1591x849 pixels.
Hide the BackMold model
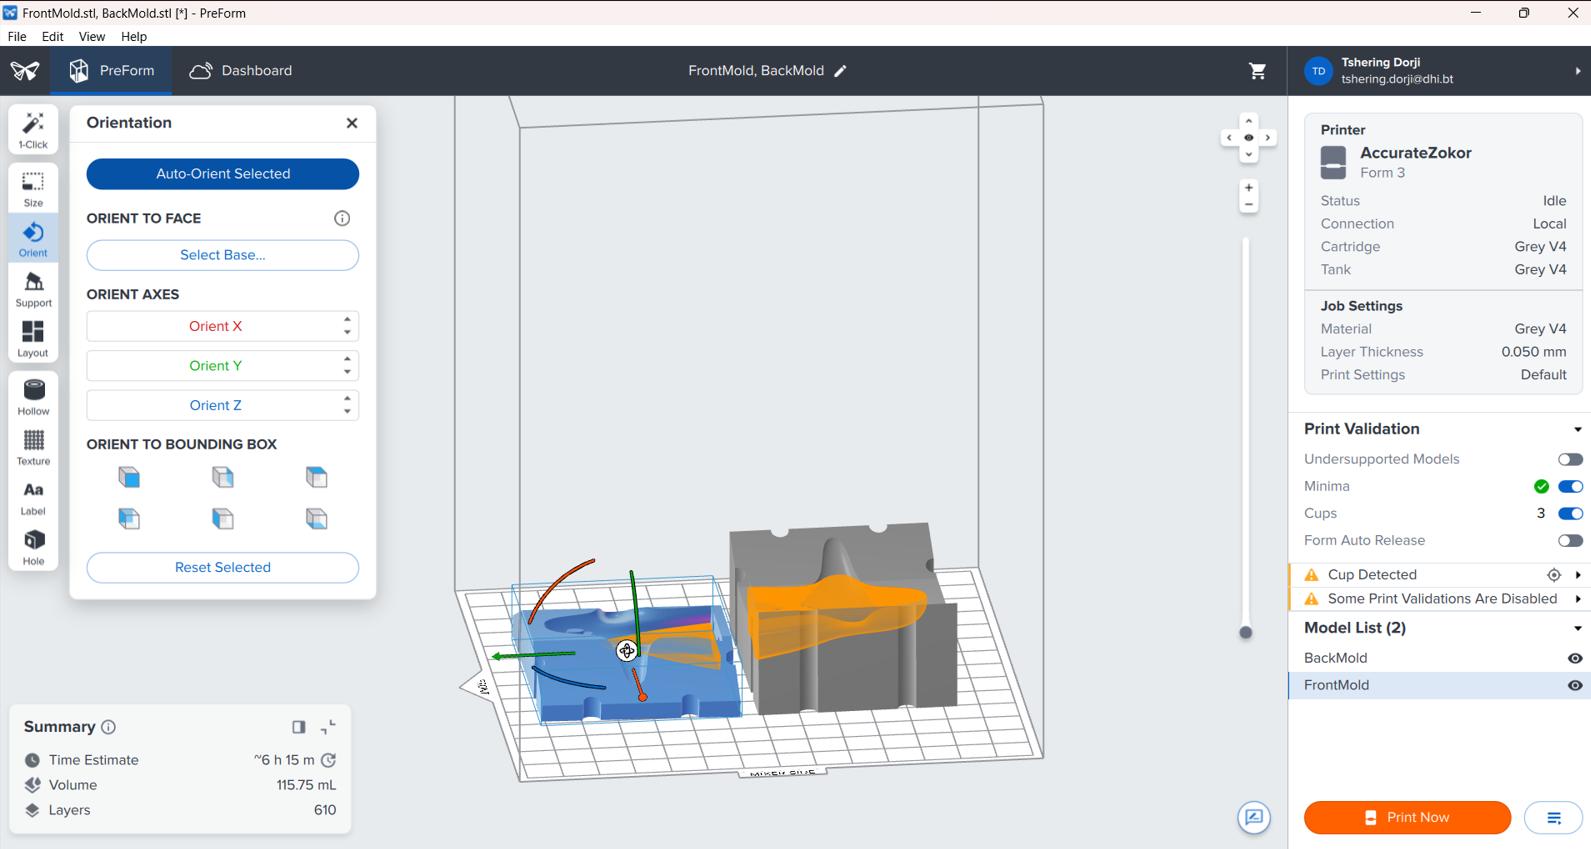[1575, 658]
